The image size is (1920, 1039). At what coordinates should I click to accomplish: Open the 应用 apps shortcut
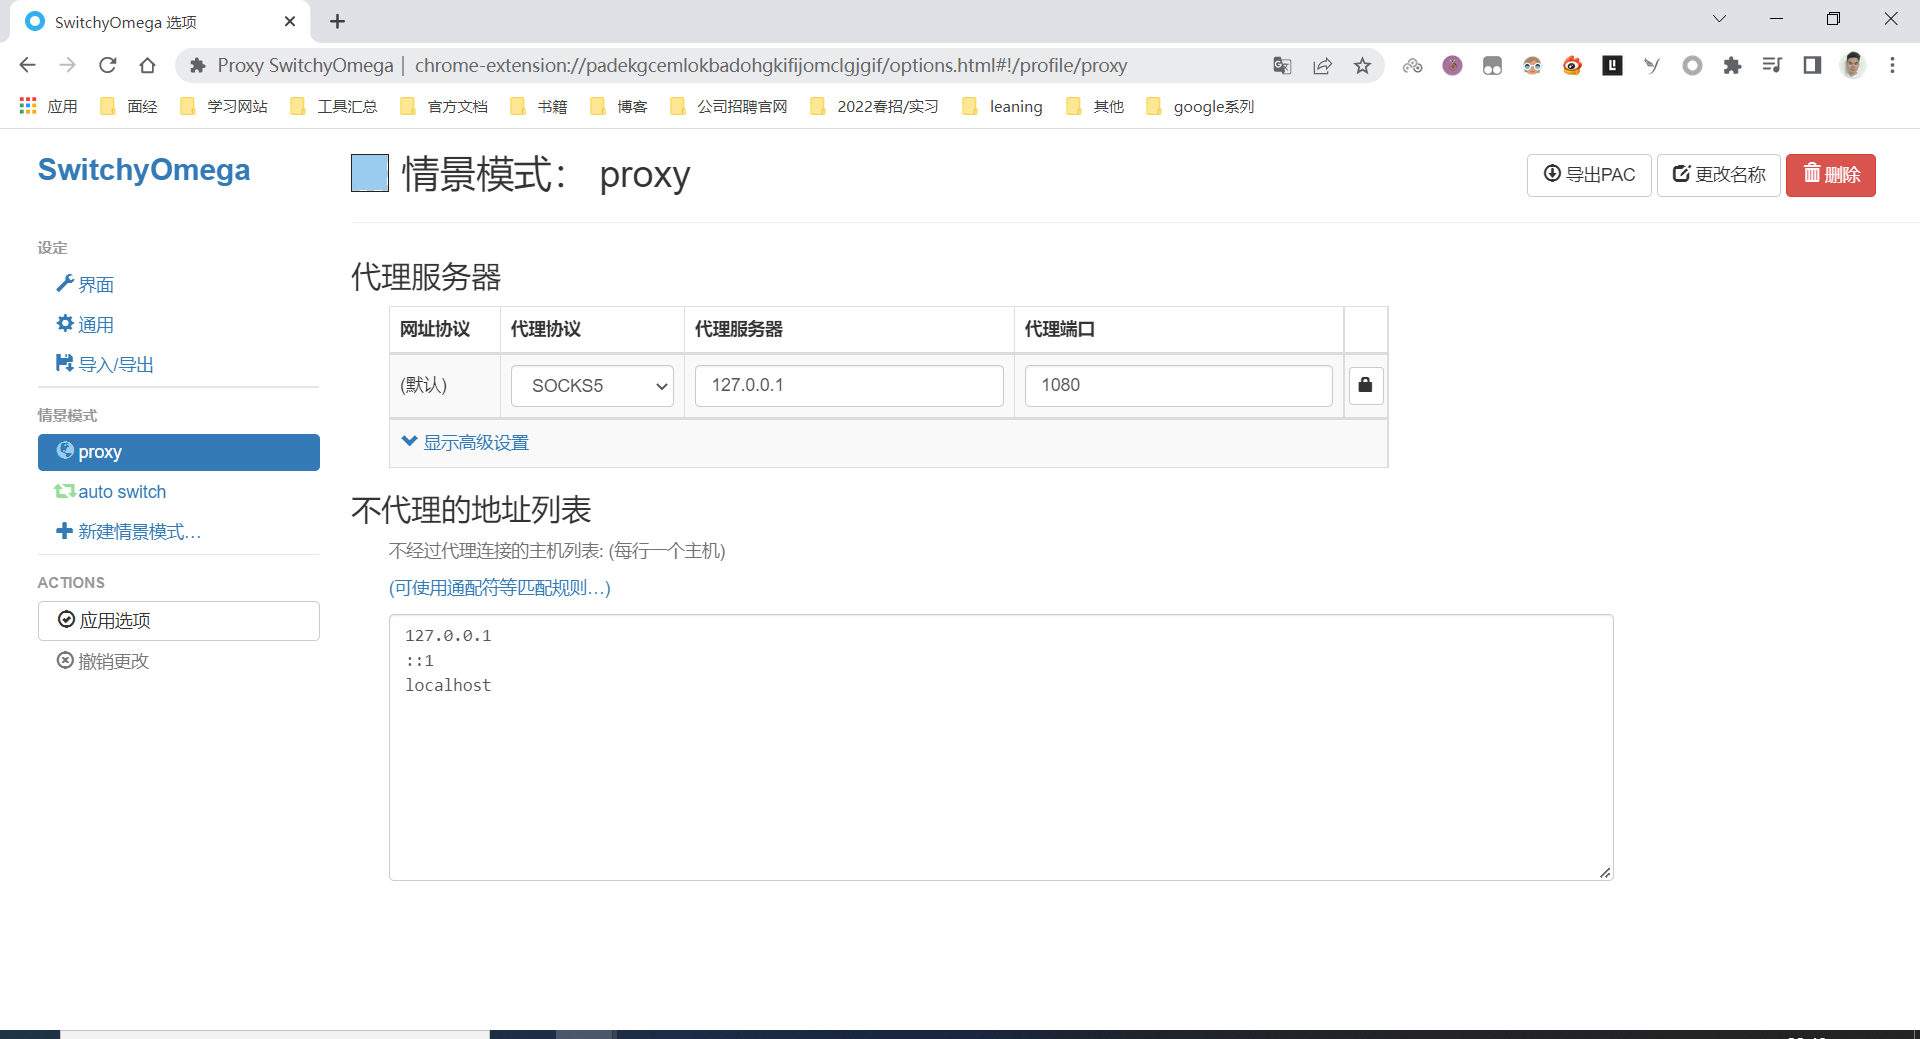[48, 106]
